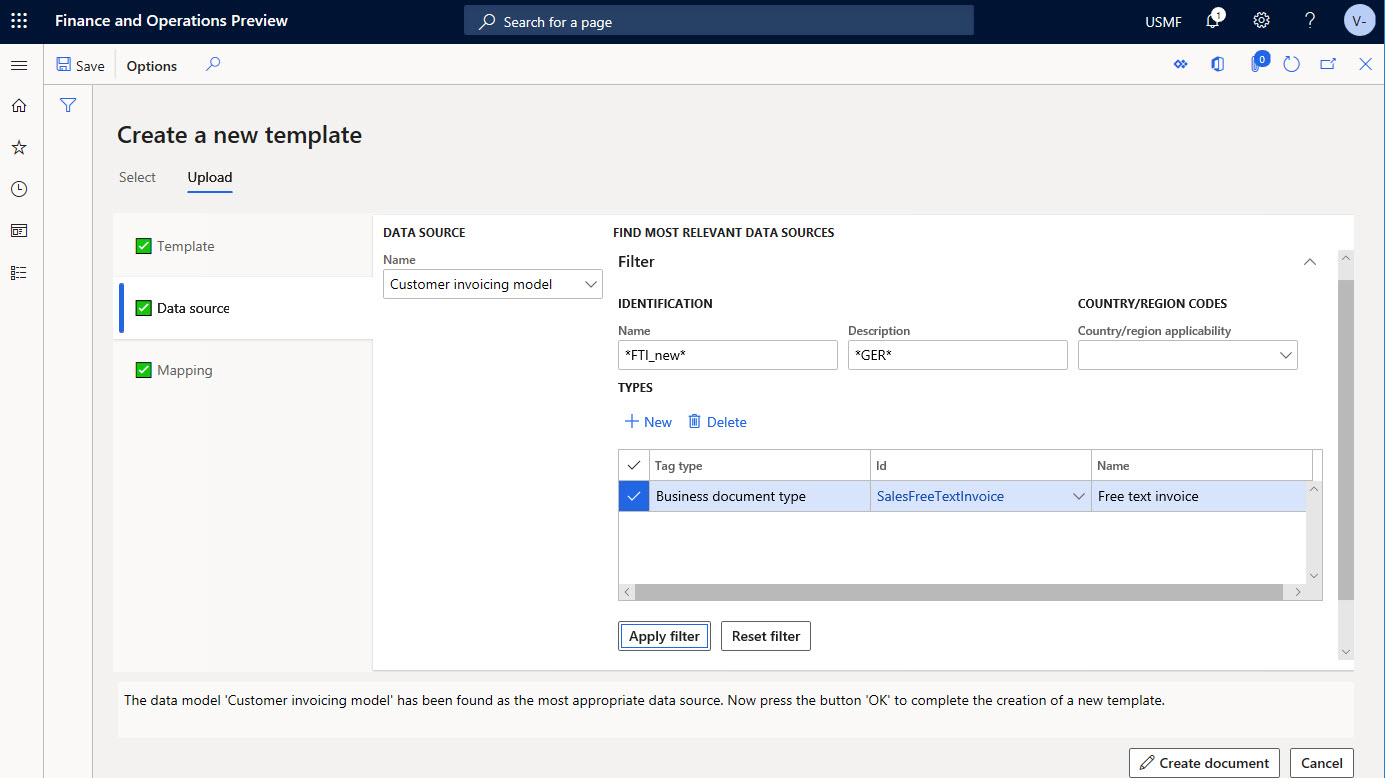Open the modules list sidebar icon
This screenshot has height=778, width=1385.
tap(19, 272)
